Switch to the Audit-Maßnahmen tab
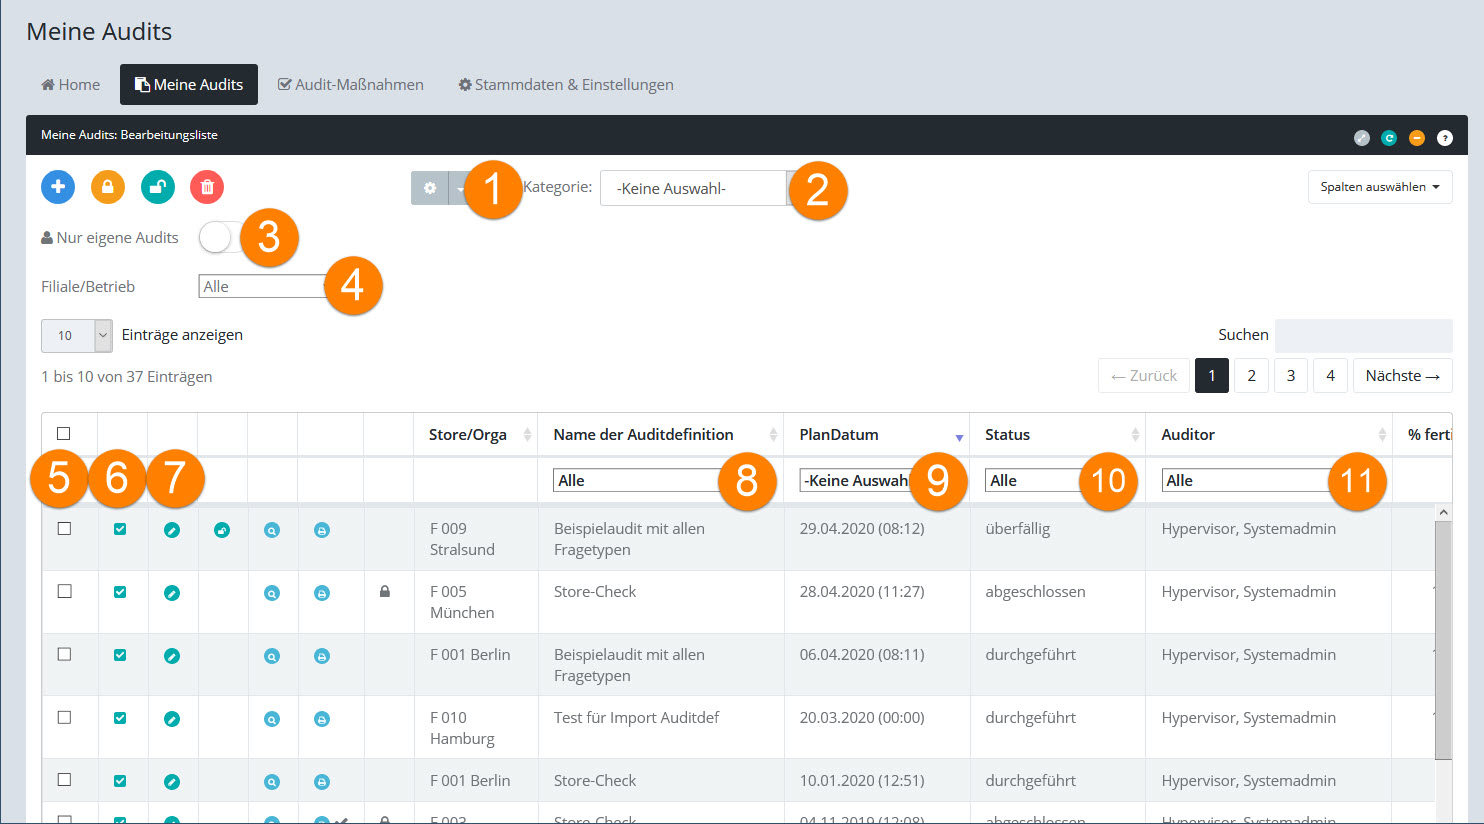1484x824 pixels. coord(351,85)
